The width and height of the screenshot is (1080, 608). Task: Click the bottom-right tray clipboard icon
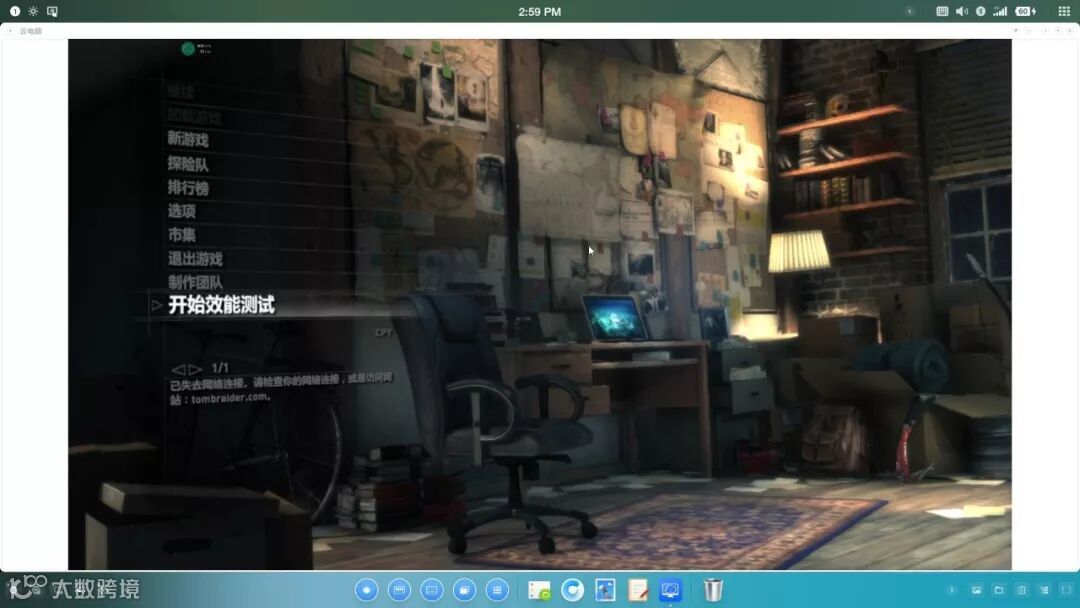(1021, 590)
